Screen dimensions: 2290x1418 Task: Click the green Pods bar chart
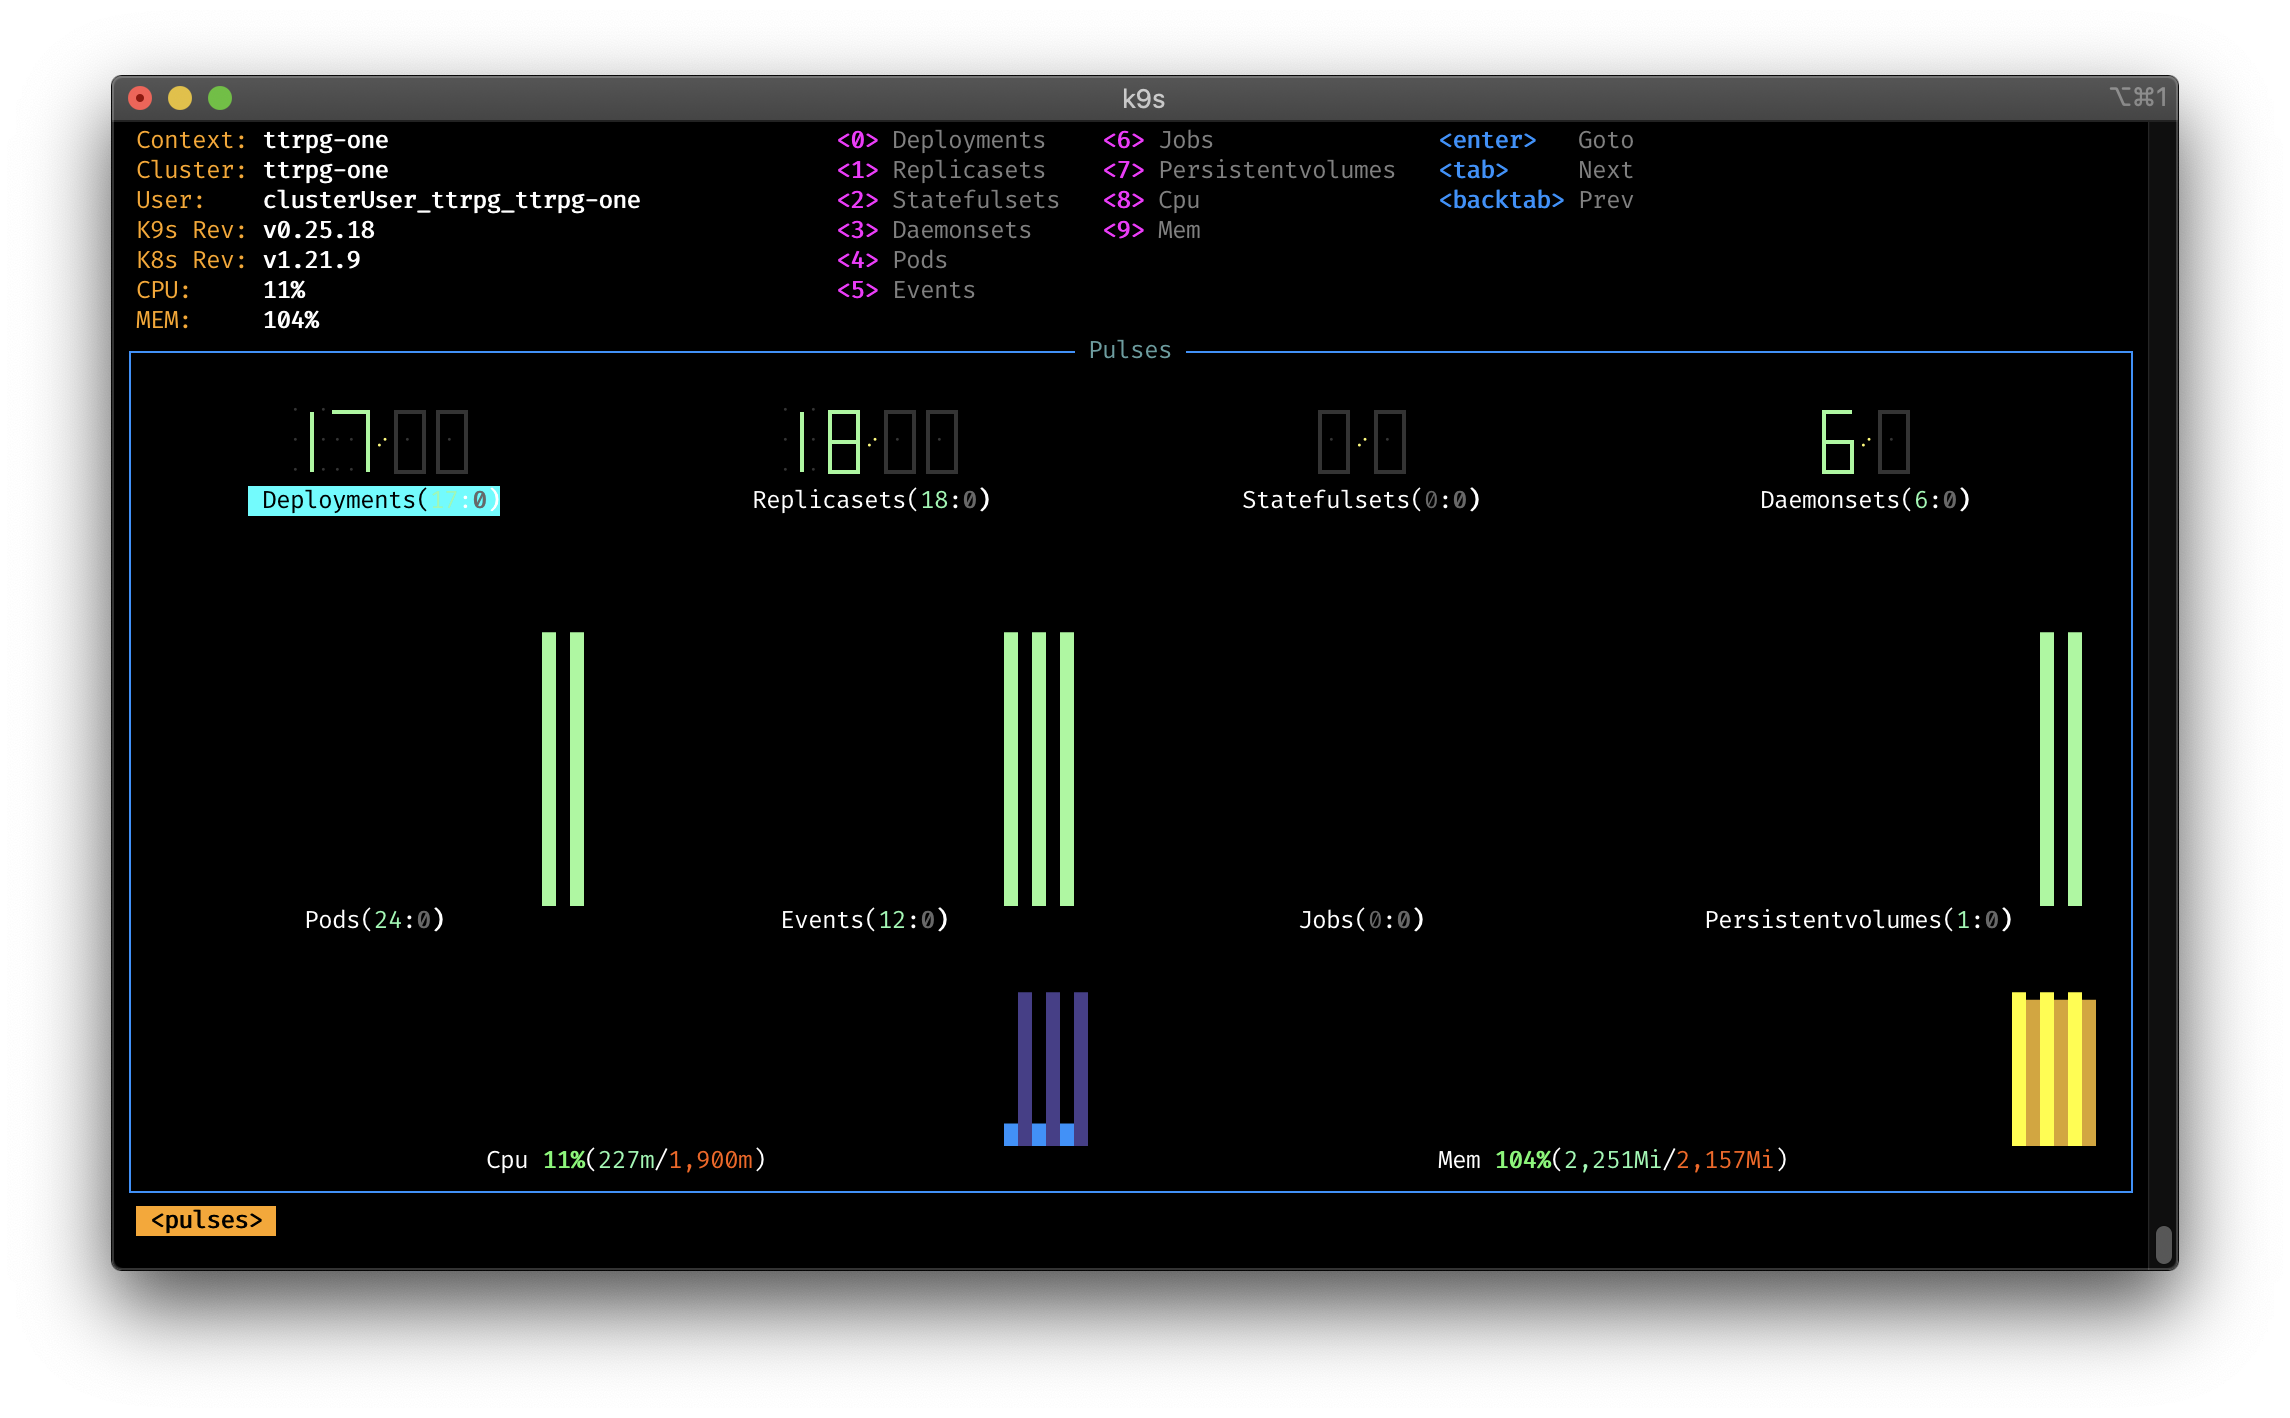pyautogui.click(x=563, y=769)
